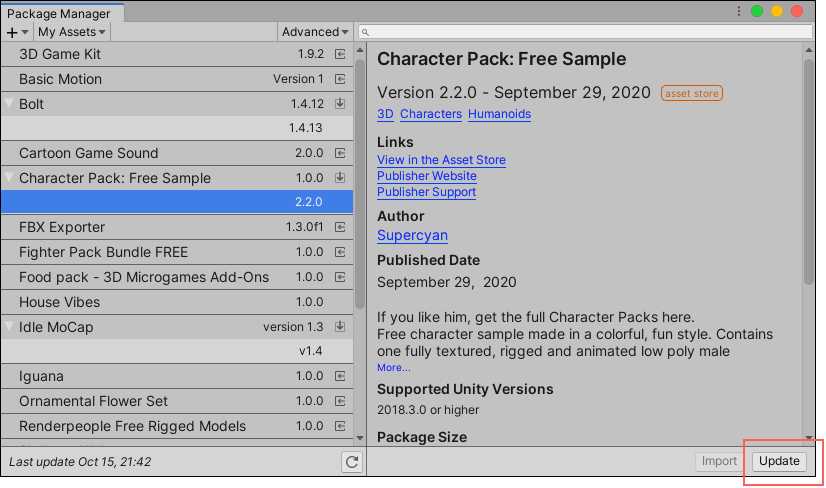826x488 pixels.
Task: Open the three-dot window options menu
Action: 739,11
